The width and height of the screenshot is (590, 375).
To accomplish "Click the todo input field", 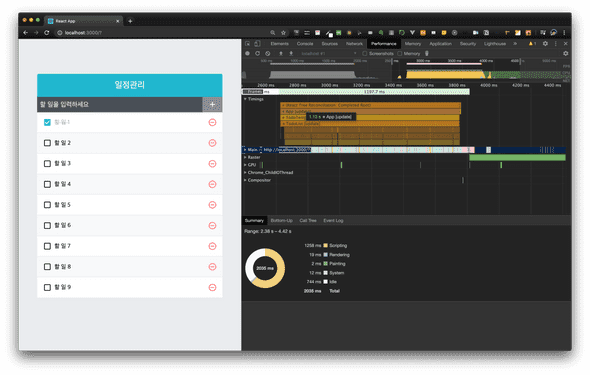I will [x=120, y=105].
